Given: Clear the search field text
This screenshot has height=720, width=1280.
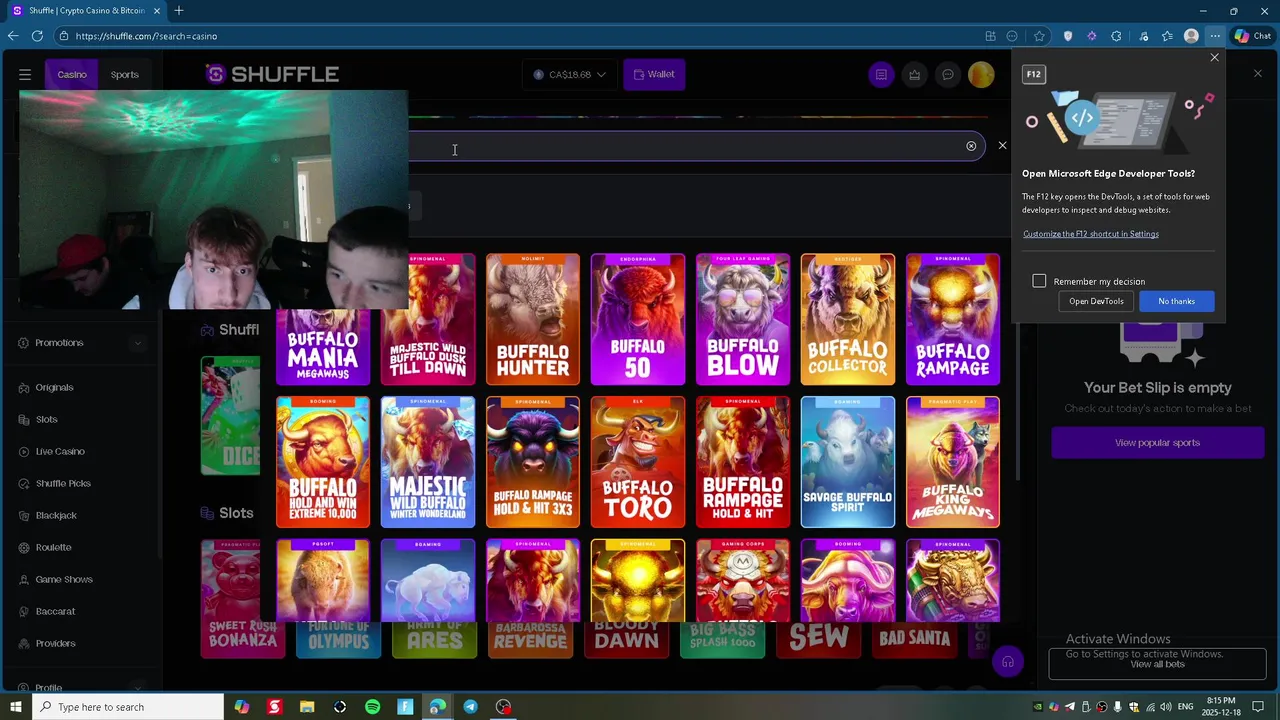Looking at the screenshot, I should tap(971, 146).
